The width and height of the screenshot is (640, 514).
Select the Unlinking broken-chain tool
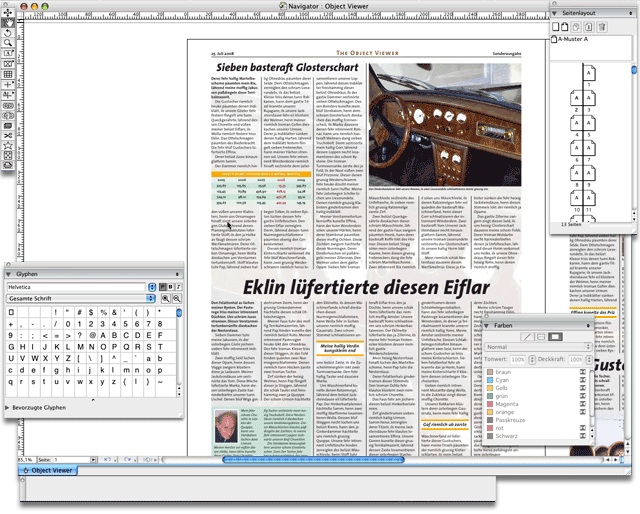pos(8,116)
